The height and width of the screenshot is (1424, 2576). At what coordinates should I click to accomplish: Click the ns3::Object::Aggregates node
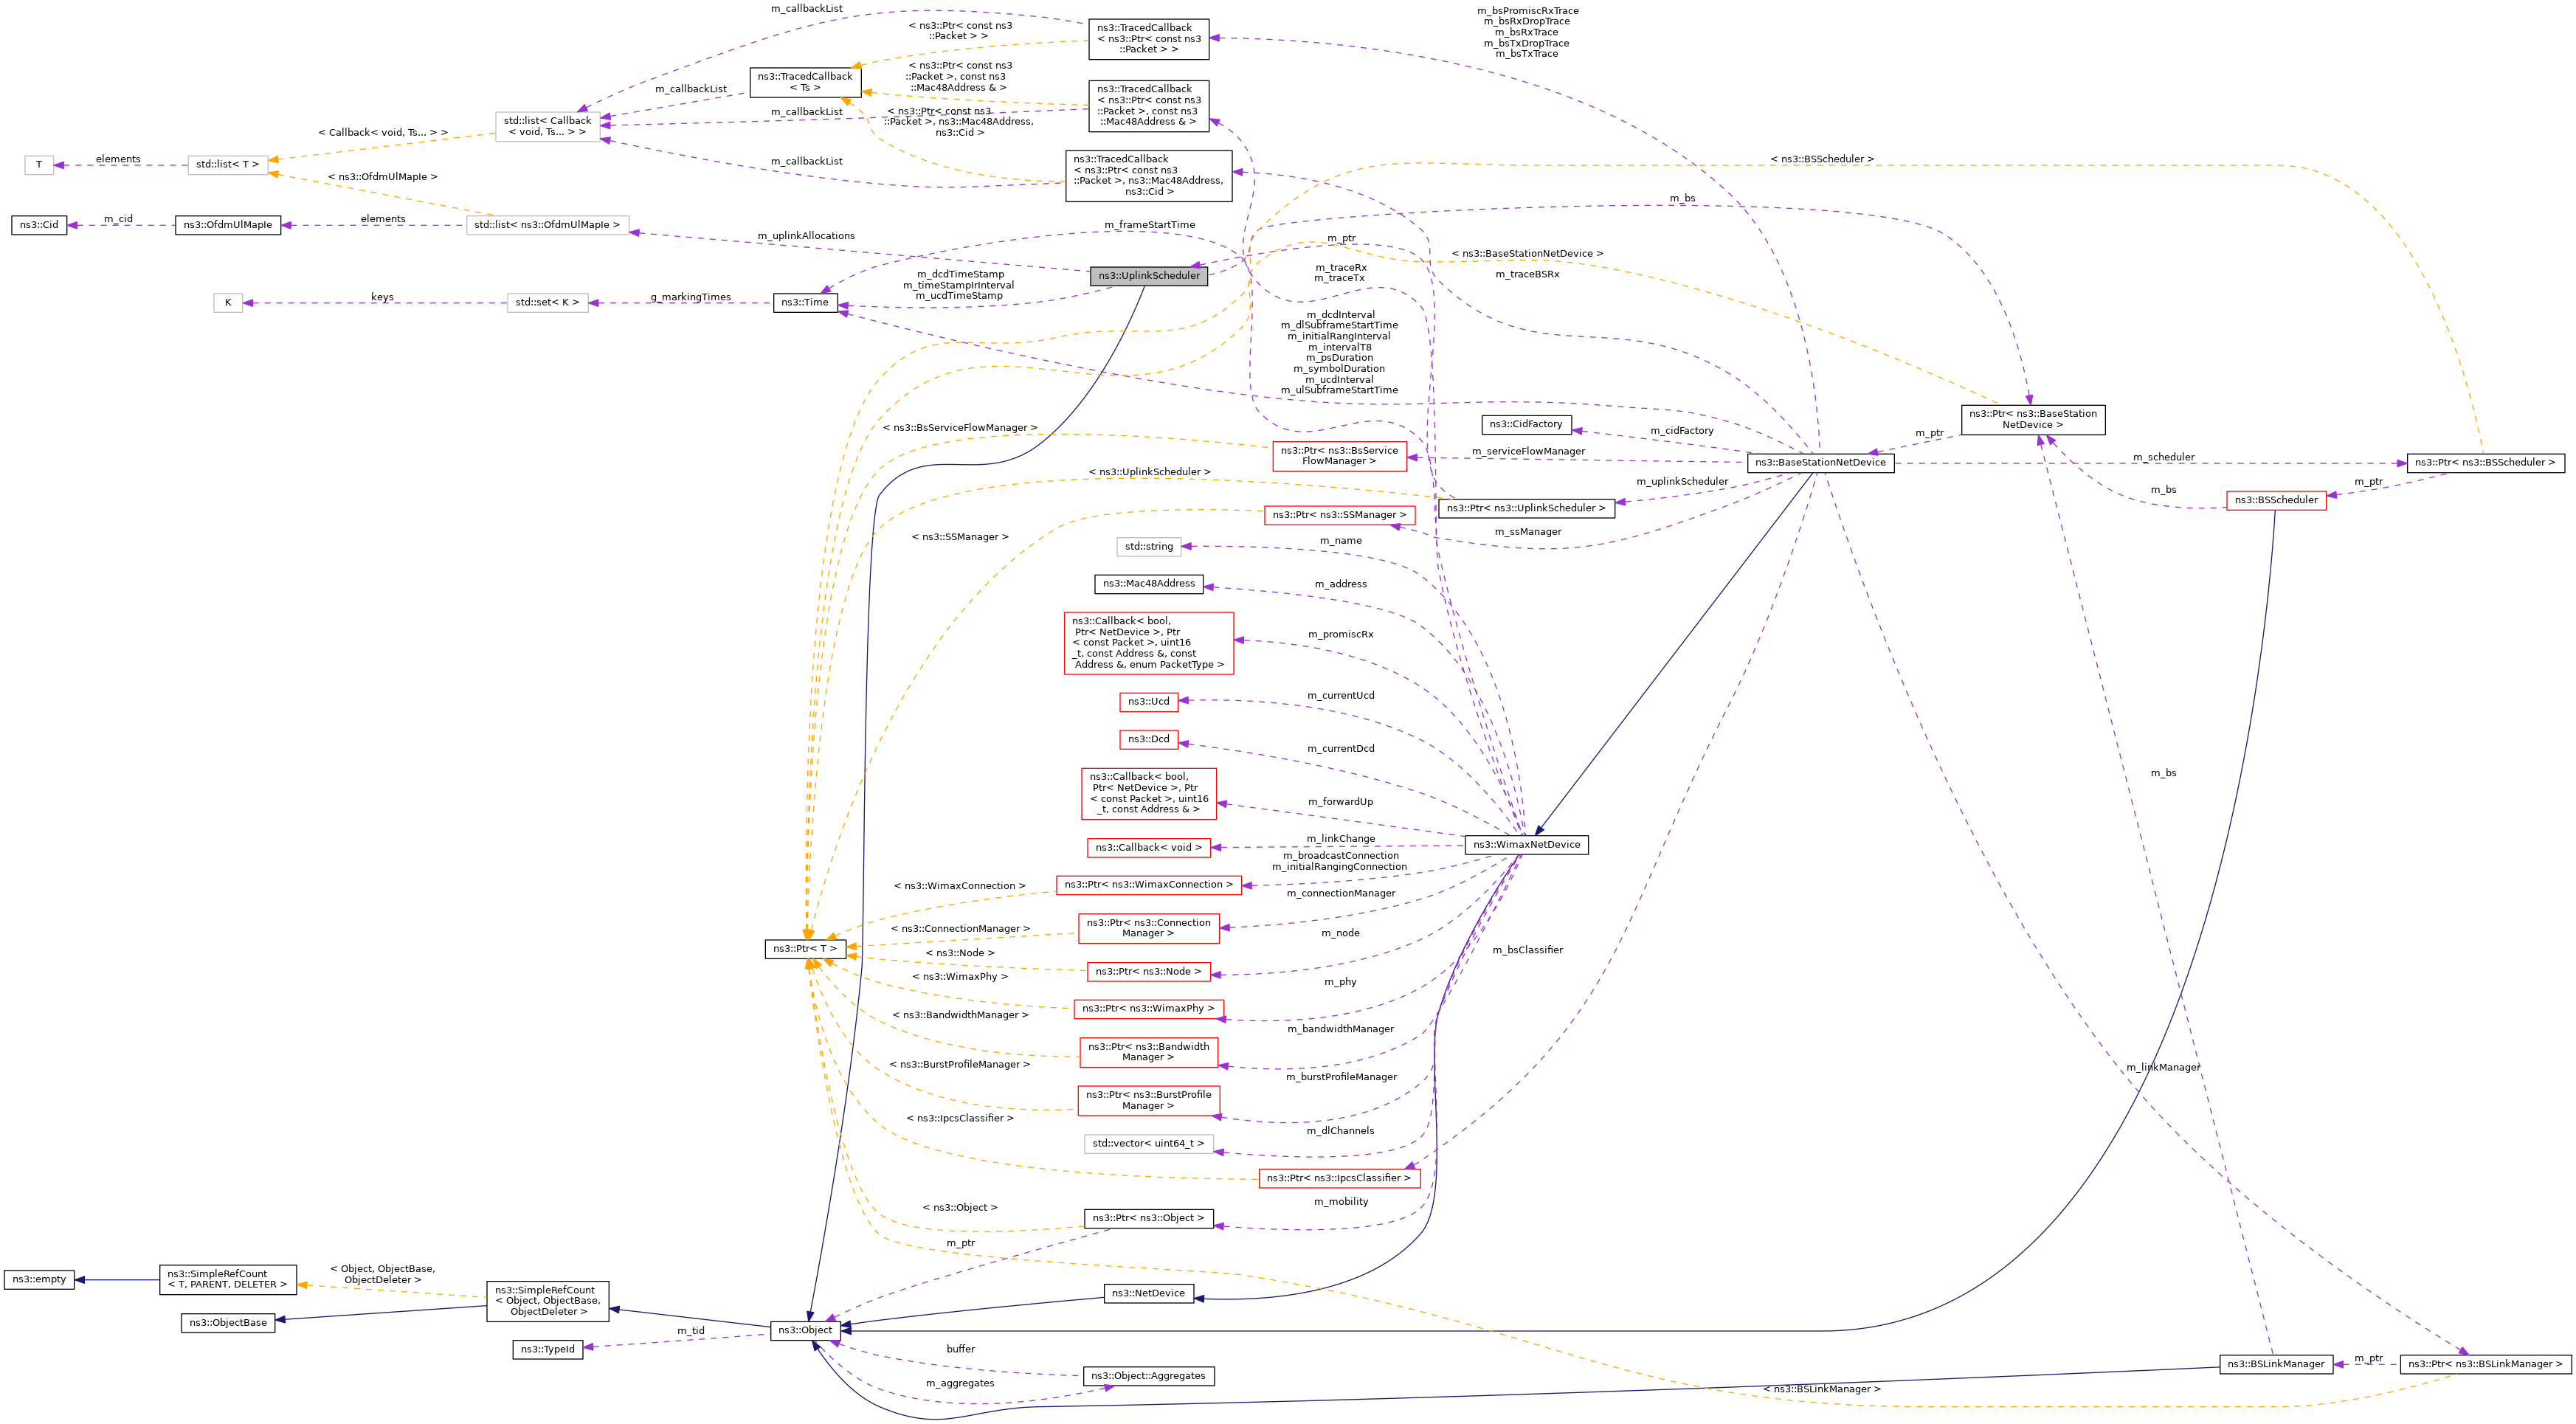(x=1148, y=1377)
